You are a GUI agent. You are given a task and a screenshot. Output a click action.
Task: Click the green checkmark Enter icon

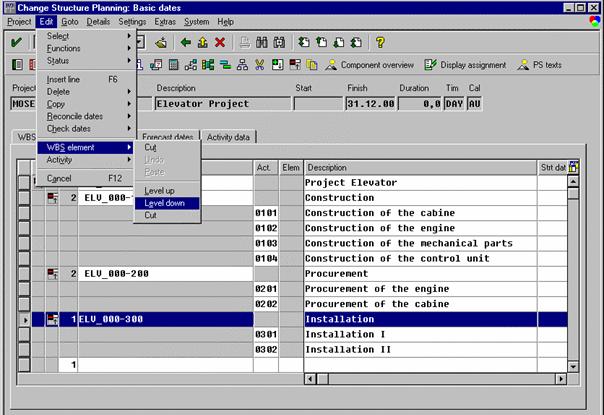click(x=16, y=42)
